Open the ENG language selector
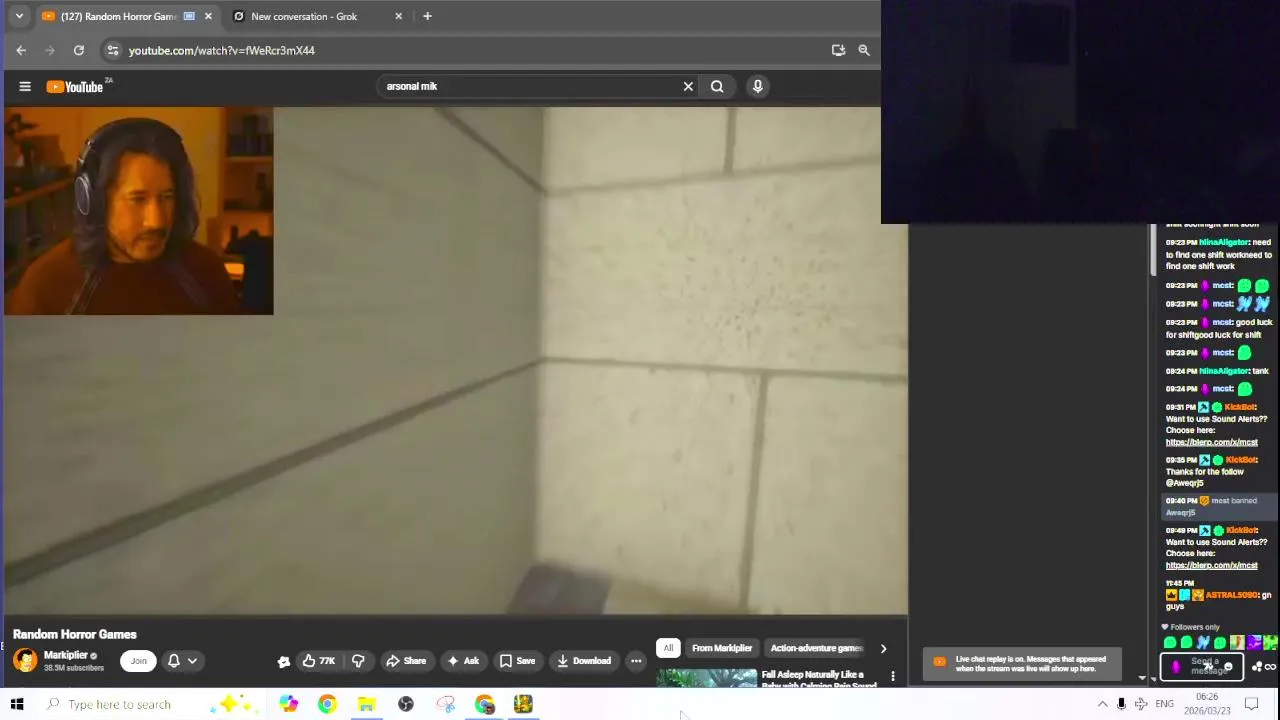The height and width of the screenshot is (720, 1280). click(x=1165, y=704)
